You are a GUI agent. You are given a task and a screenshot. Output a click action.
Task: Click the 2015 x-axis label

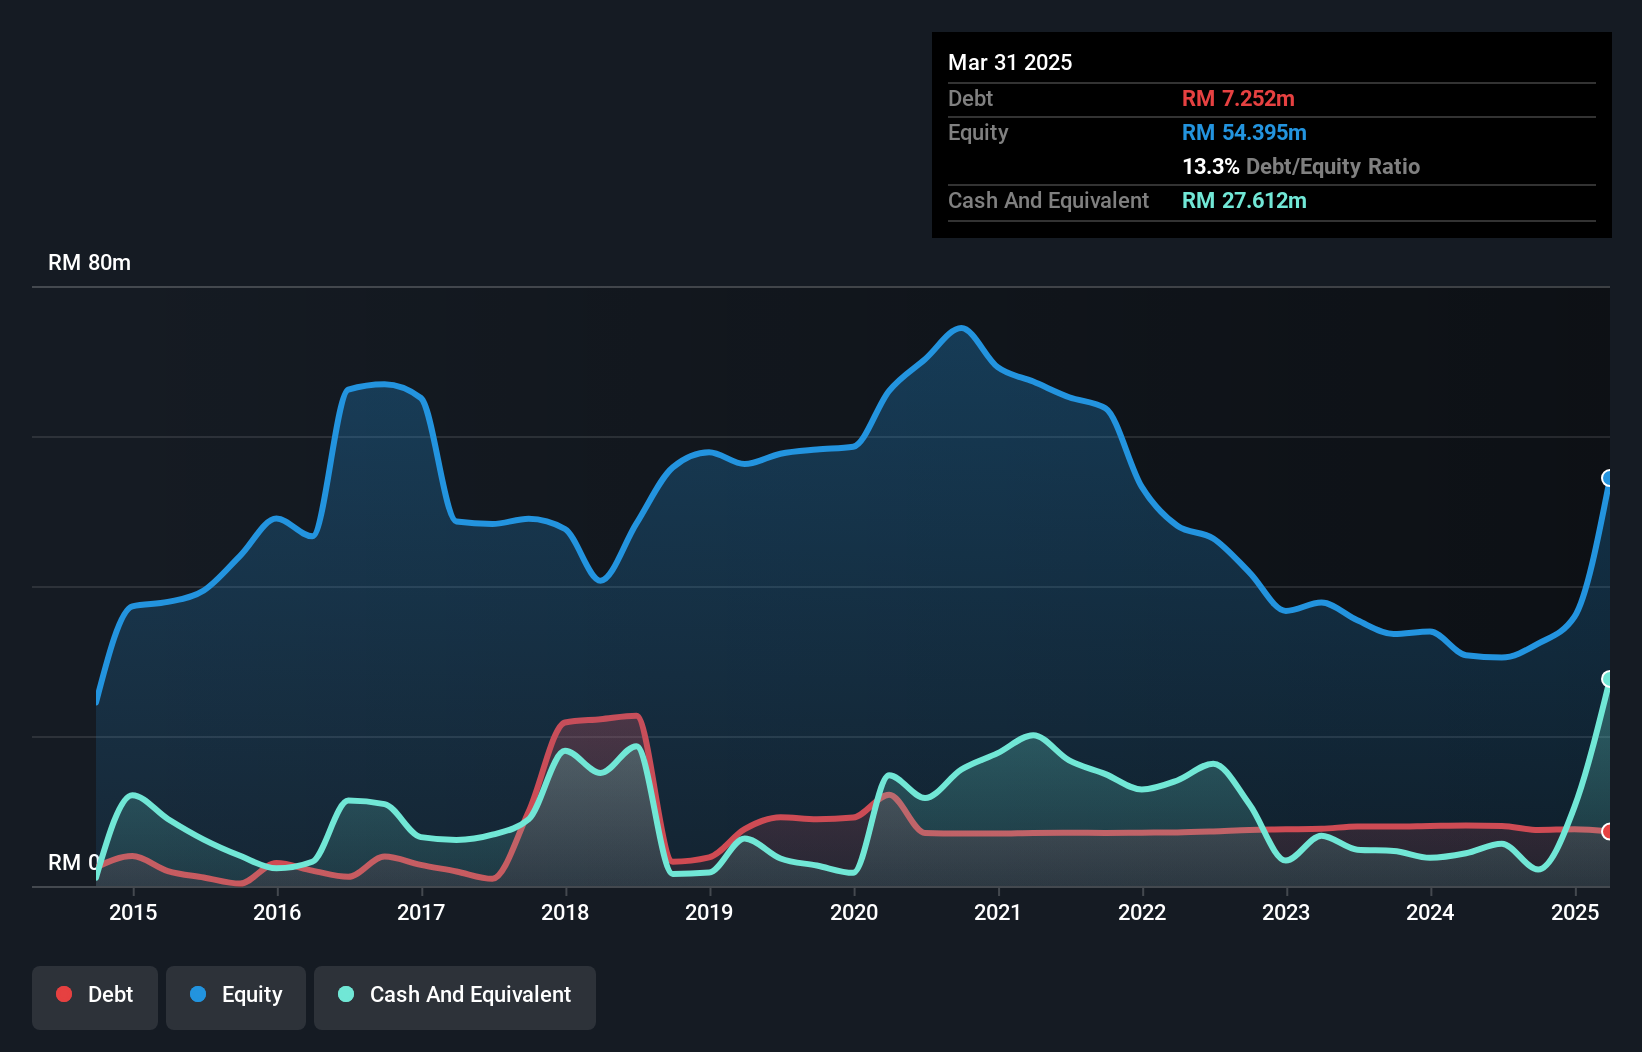pos(133,912)
